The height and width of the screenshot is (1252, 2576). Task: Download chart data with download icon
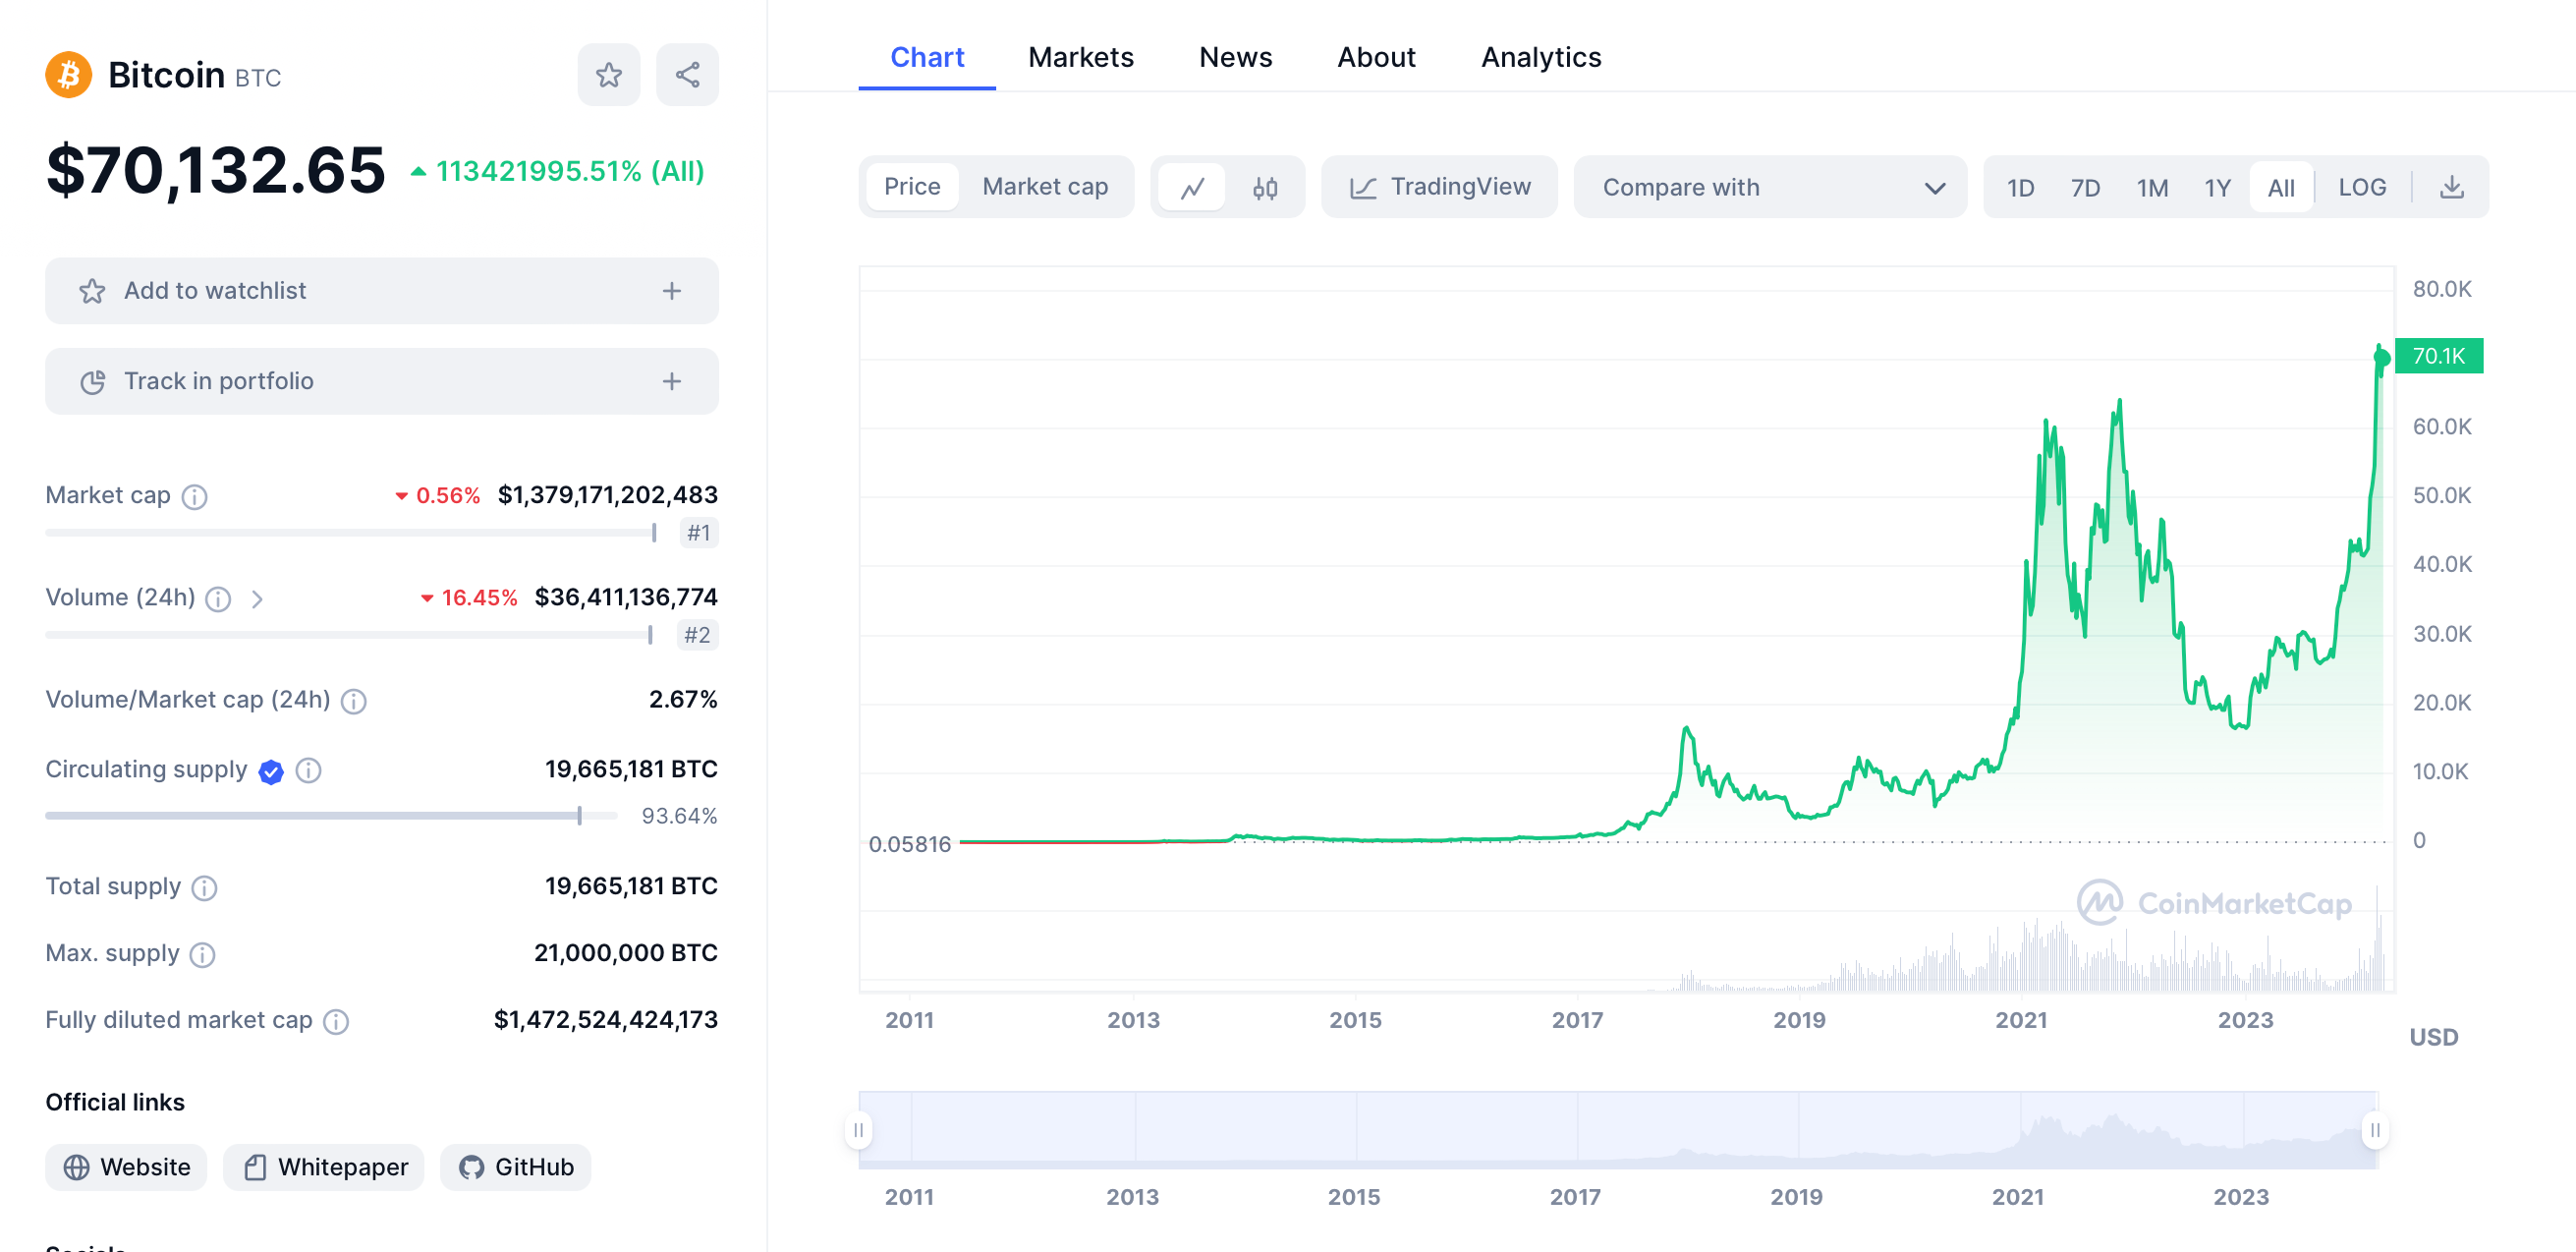pos(2451,187)
